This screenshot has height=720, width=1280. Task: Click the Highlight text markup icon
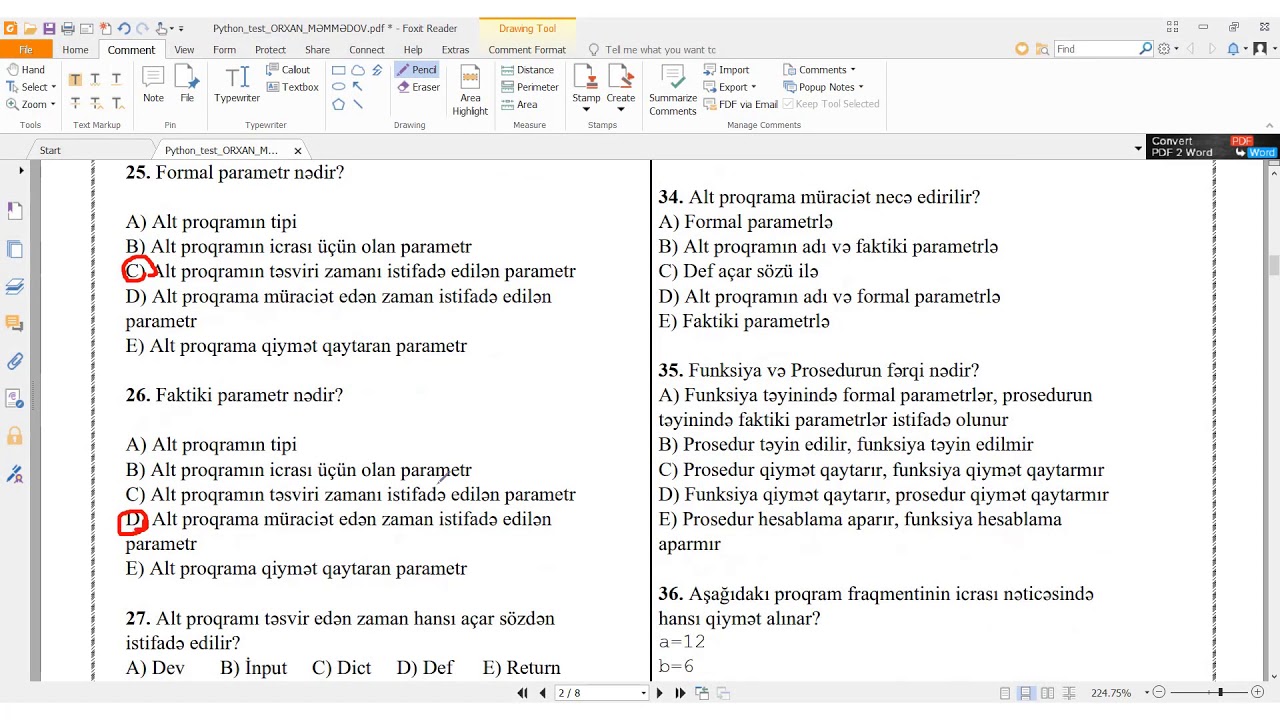point(75,79)
